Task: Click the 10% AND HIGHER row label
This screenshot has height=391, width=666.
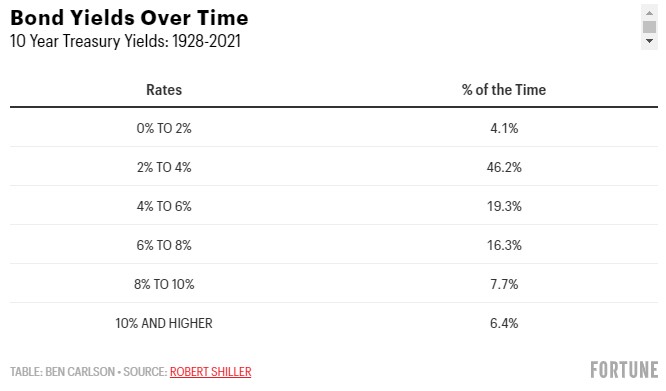Action: [164, 323]
